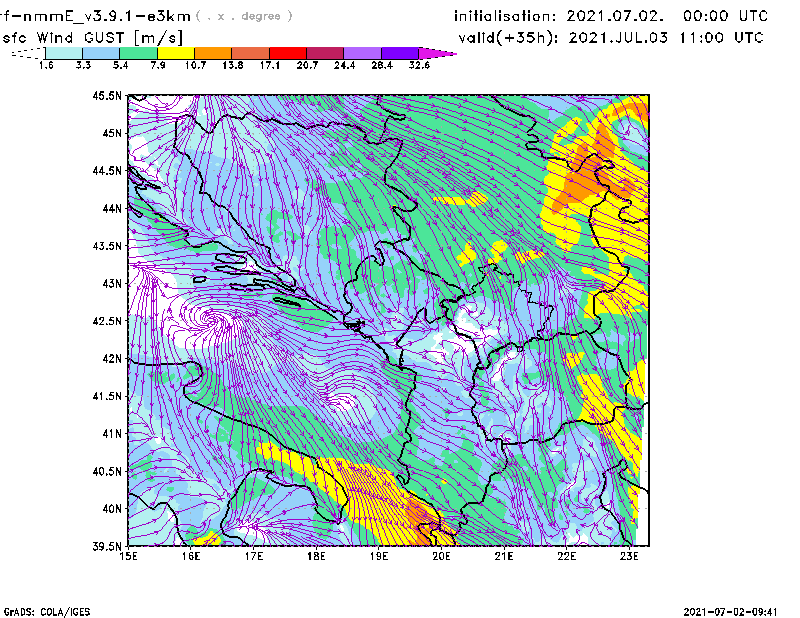Click the 42.5N latitude label
This screenshot has width=800, height=618.
(x=107, y=321)
